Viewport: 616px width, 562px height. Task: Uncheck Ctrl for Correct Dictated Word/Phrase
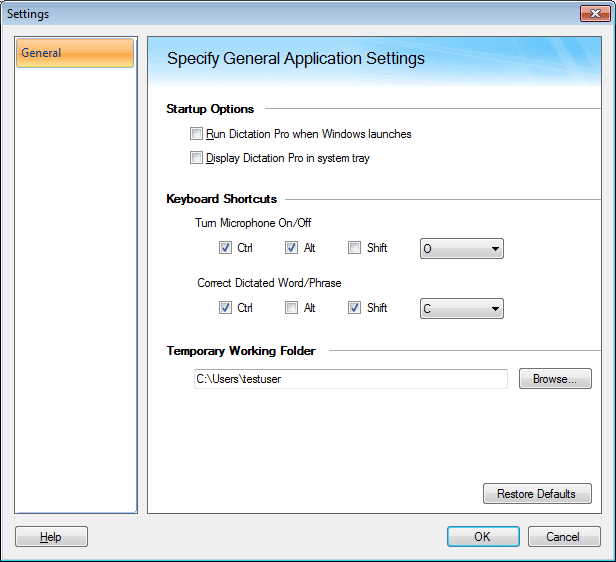[225, 307]
